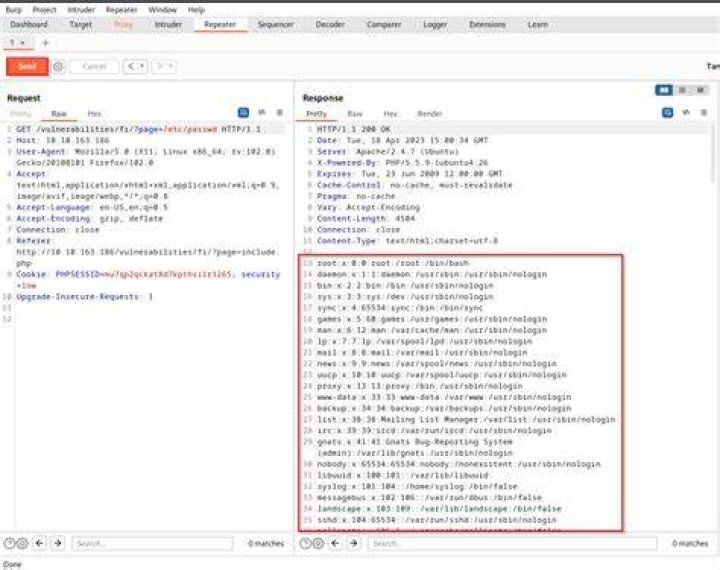Toggle non-printable characters in Request panel
The width and height of the screenshot is (720, 570).
(262, 113)
